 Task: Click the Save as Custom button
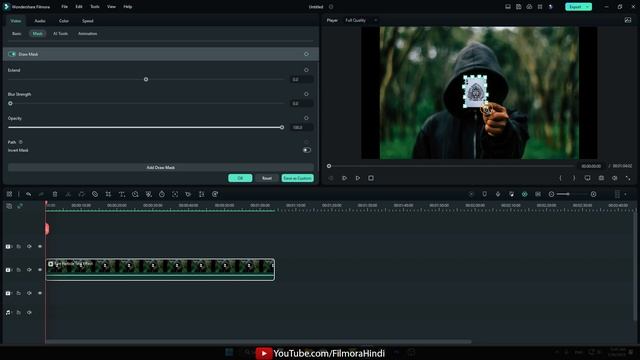click(298, 178)
